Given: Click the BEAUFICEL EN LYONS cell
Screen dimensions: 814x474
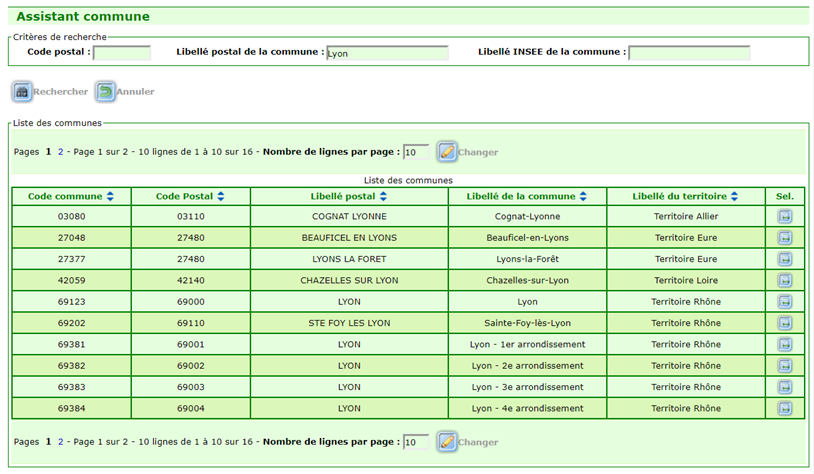Looking at the screenshot, I should [349, 238].
